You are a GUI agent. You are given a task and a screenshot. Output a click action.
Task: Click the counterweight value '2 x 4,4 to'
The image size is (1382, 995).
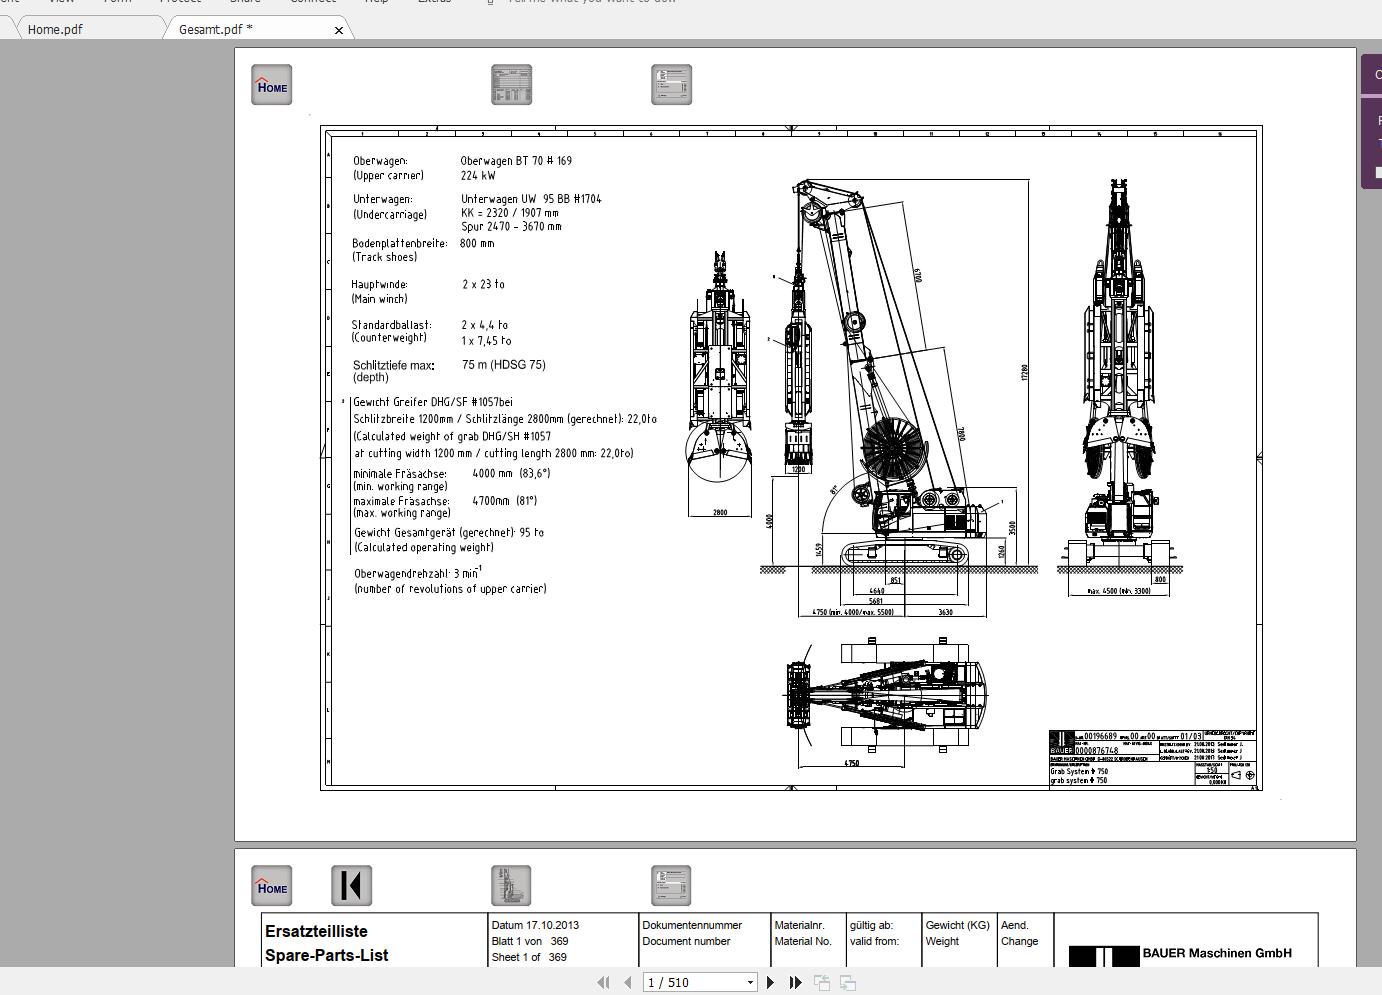(x=485, y=325)
